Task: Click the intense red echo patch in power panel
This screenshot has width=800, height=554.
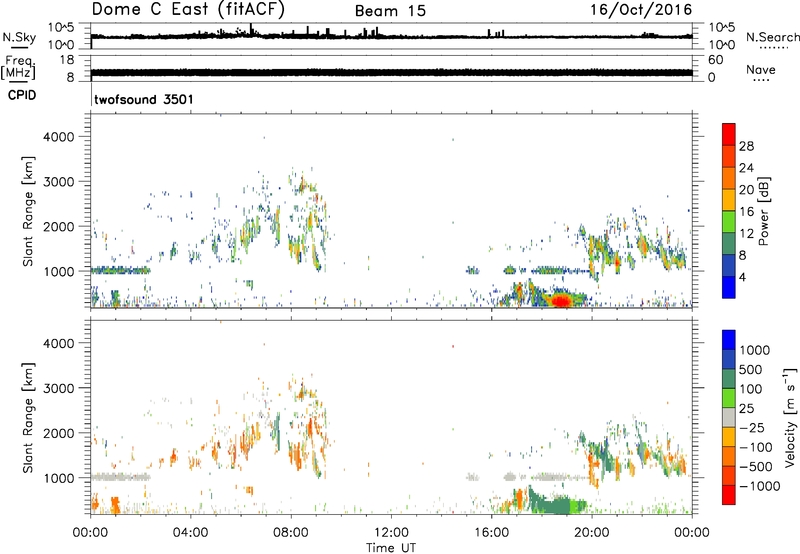Action: click(x=561, y=300)
